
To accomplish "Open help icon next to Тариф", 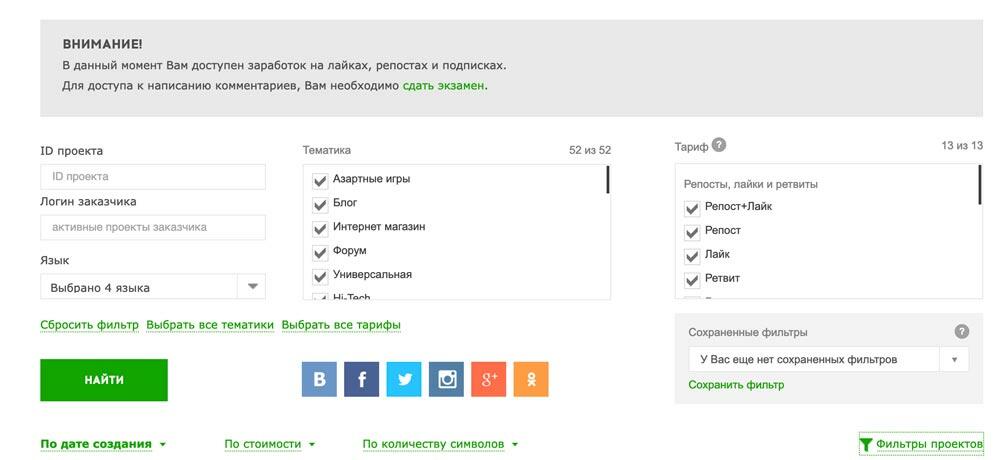I will 719,145.
